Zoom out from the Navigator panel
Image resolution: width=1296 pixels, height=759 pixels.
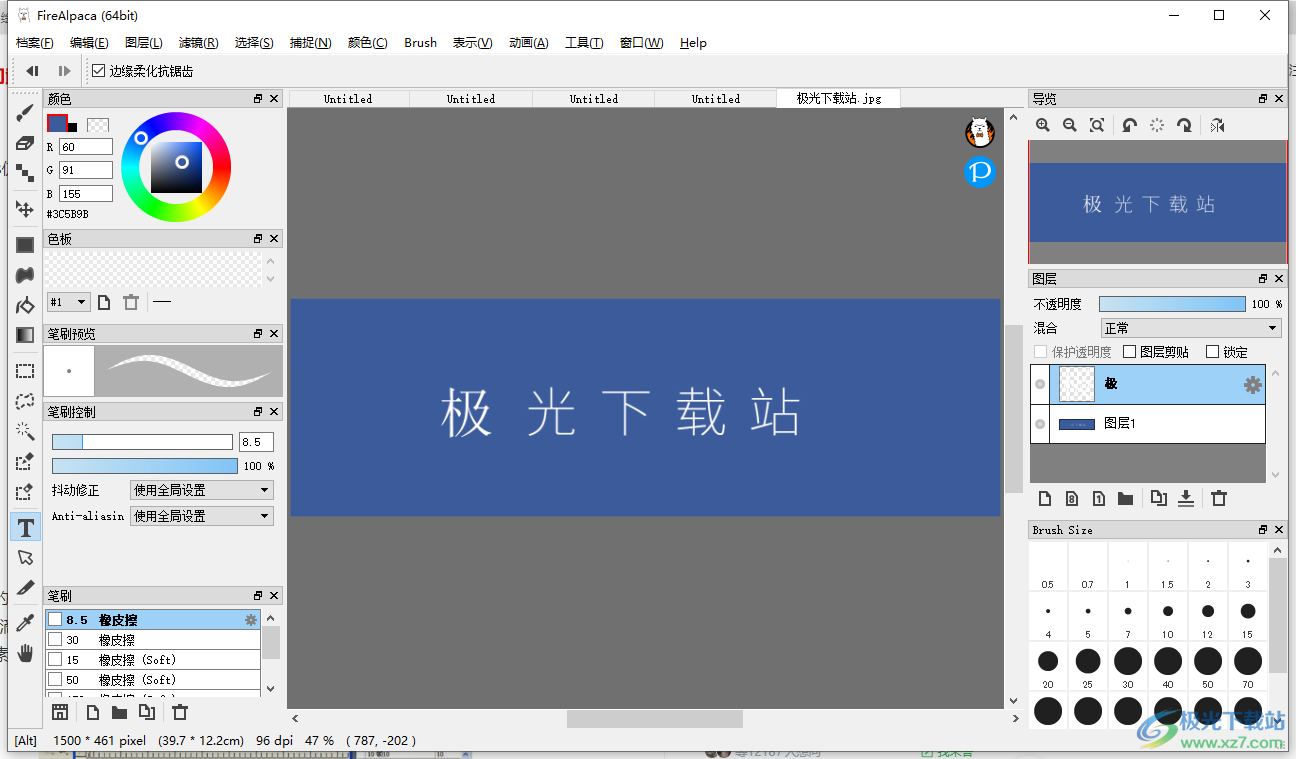(1070, 125)
